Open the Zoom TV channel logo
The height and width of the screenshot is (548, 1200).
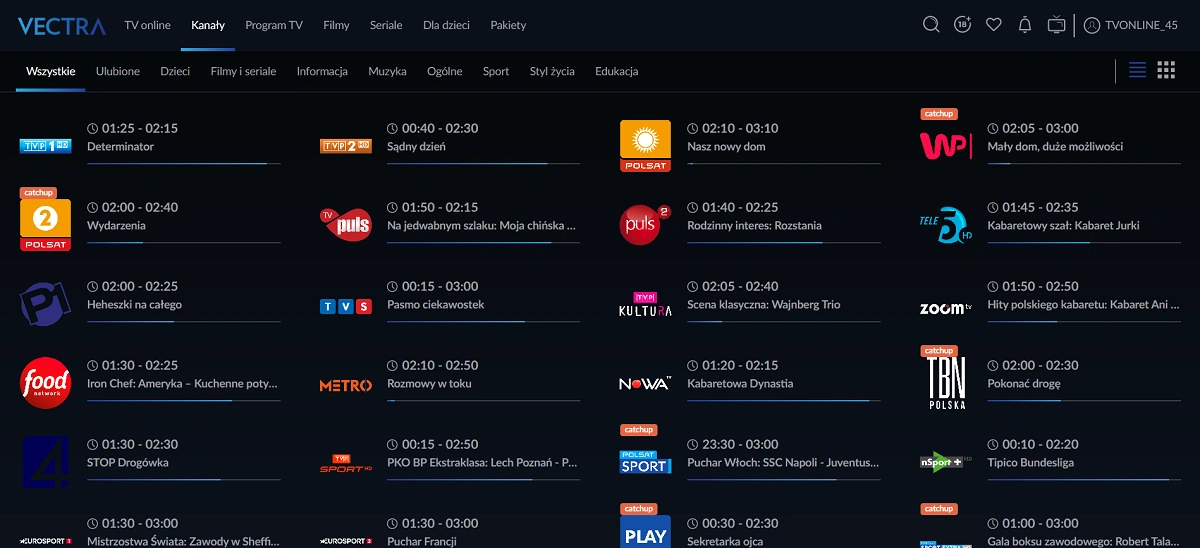click(x=945, y=308)
